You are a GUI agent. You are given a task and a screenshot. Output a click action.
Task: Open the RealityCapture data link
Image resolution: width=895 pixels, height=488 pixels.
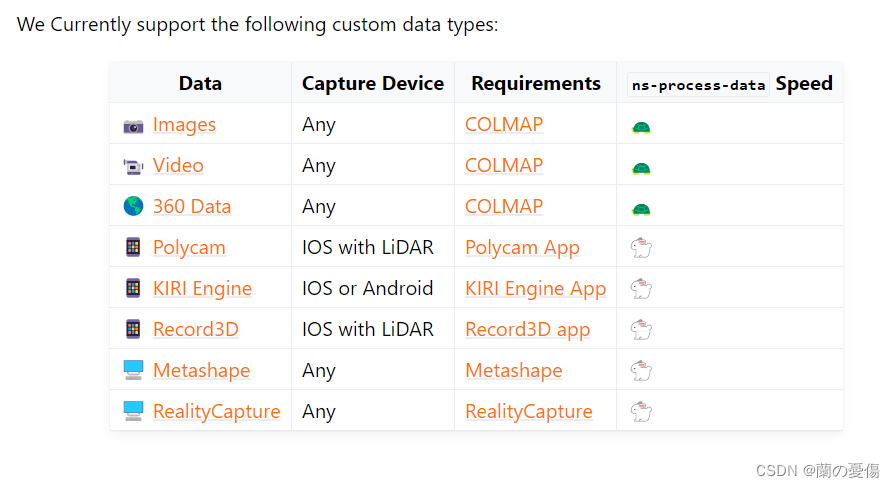[x=216, y=411]
